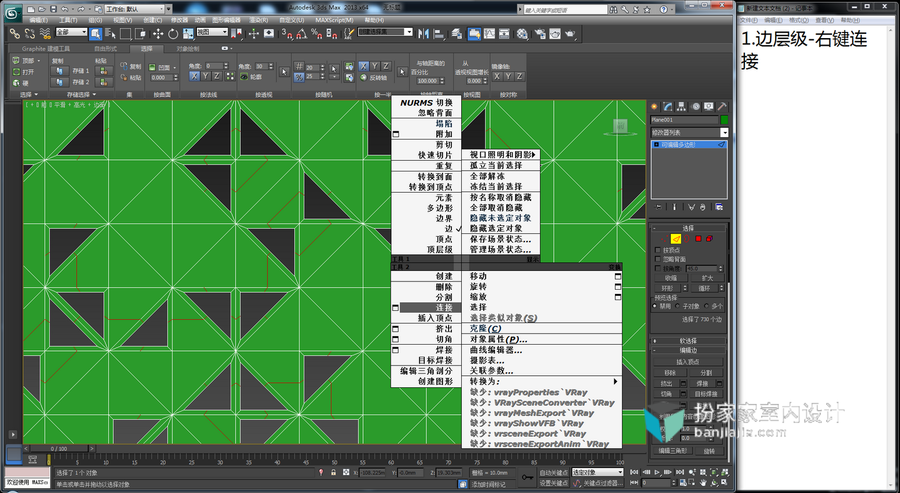Select Element sub-object level icon
The height and width of the screenshot is (493, 900).
710,238
